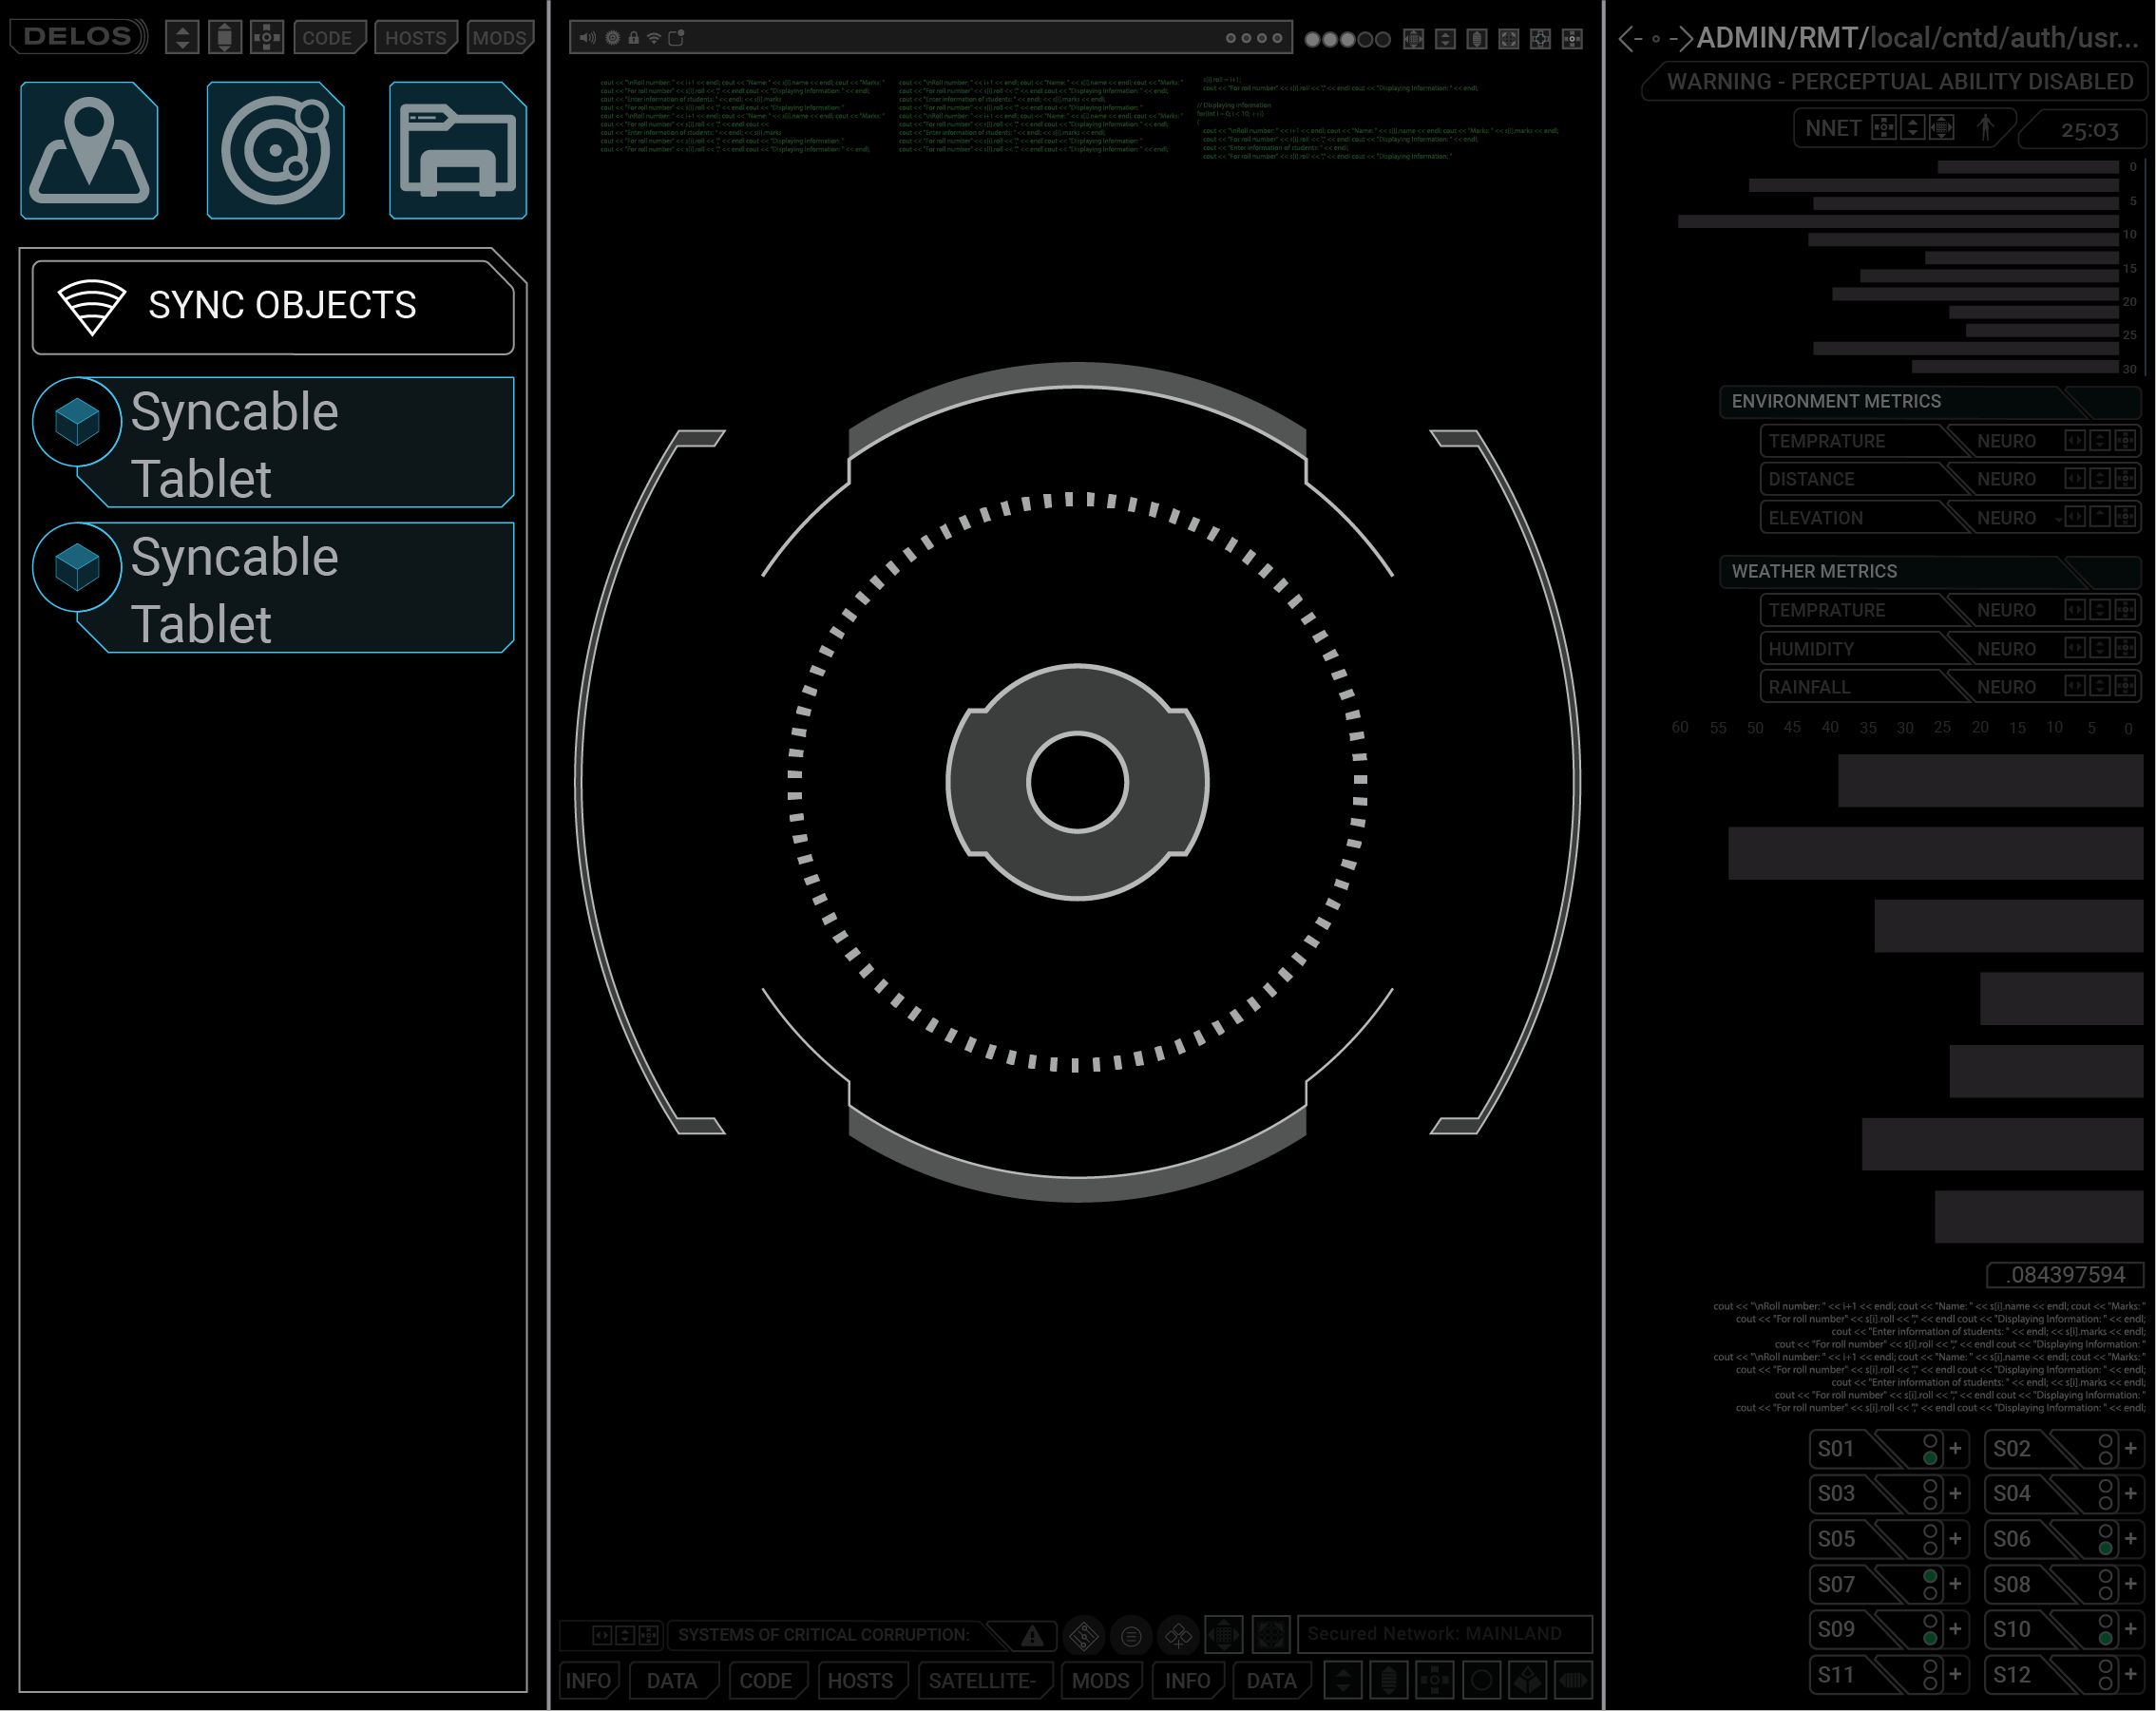Click the HUMIDITY up-down stepper icon

click(x=2100, y=648)
